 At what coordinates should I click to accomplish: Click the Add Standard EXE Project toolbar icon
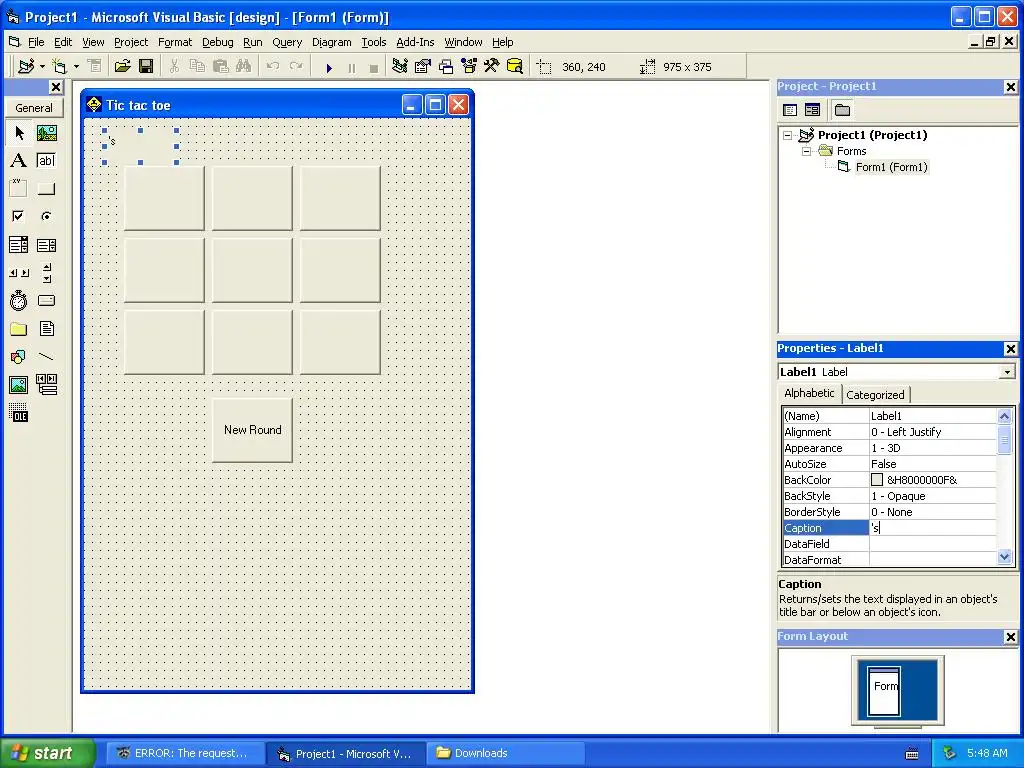[26, 67]
